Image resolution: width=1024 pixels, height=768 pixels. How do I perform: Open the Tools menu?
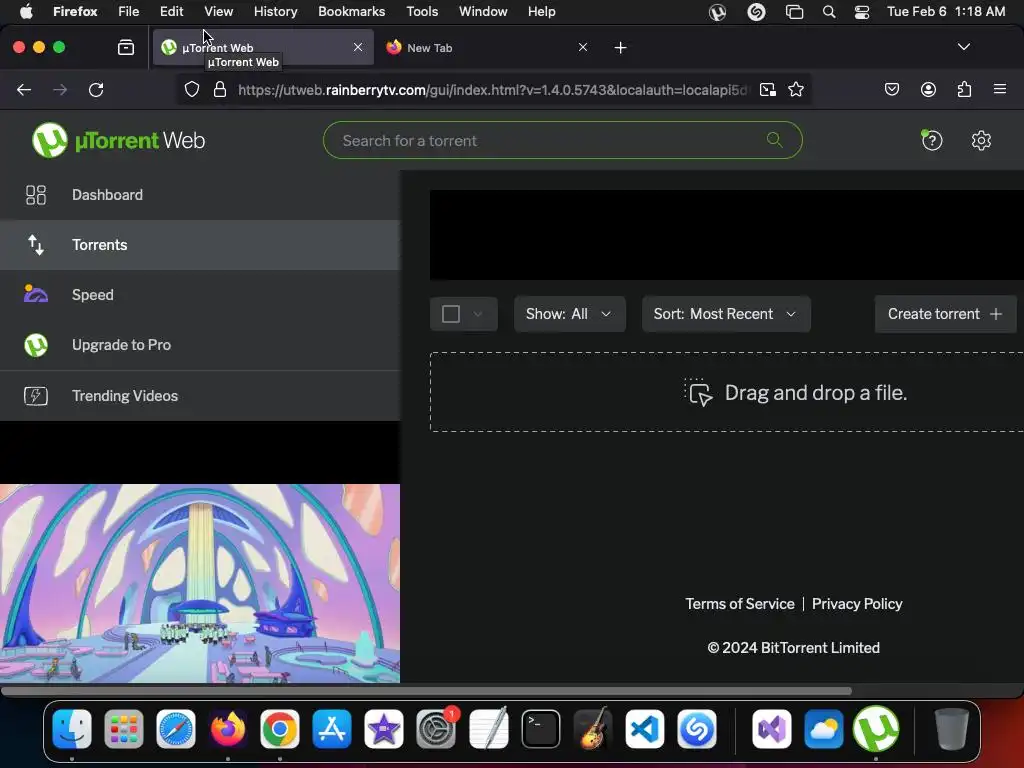[x=422, y=12]
